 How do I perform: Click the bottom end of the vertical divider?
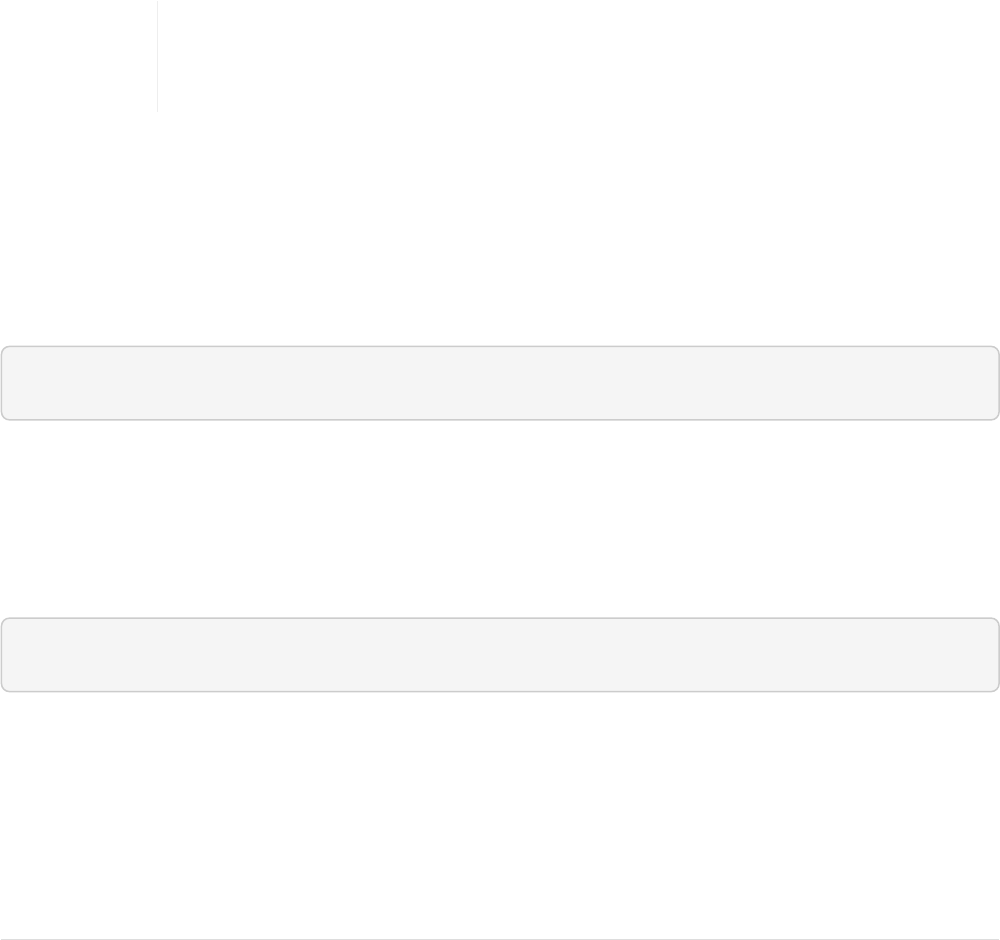[x=157, y=109]
